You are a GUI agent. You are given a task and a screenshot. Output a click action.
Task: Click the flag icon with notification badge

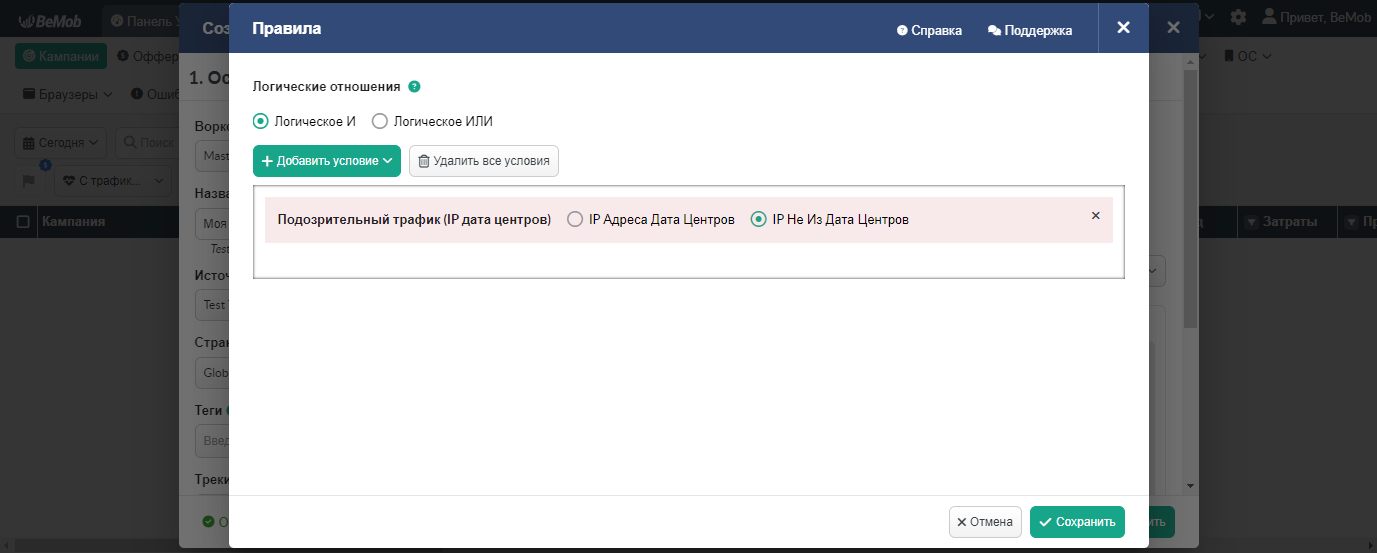click(28, 180)
